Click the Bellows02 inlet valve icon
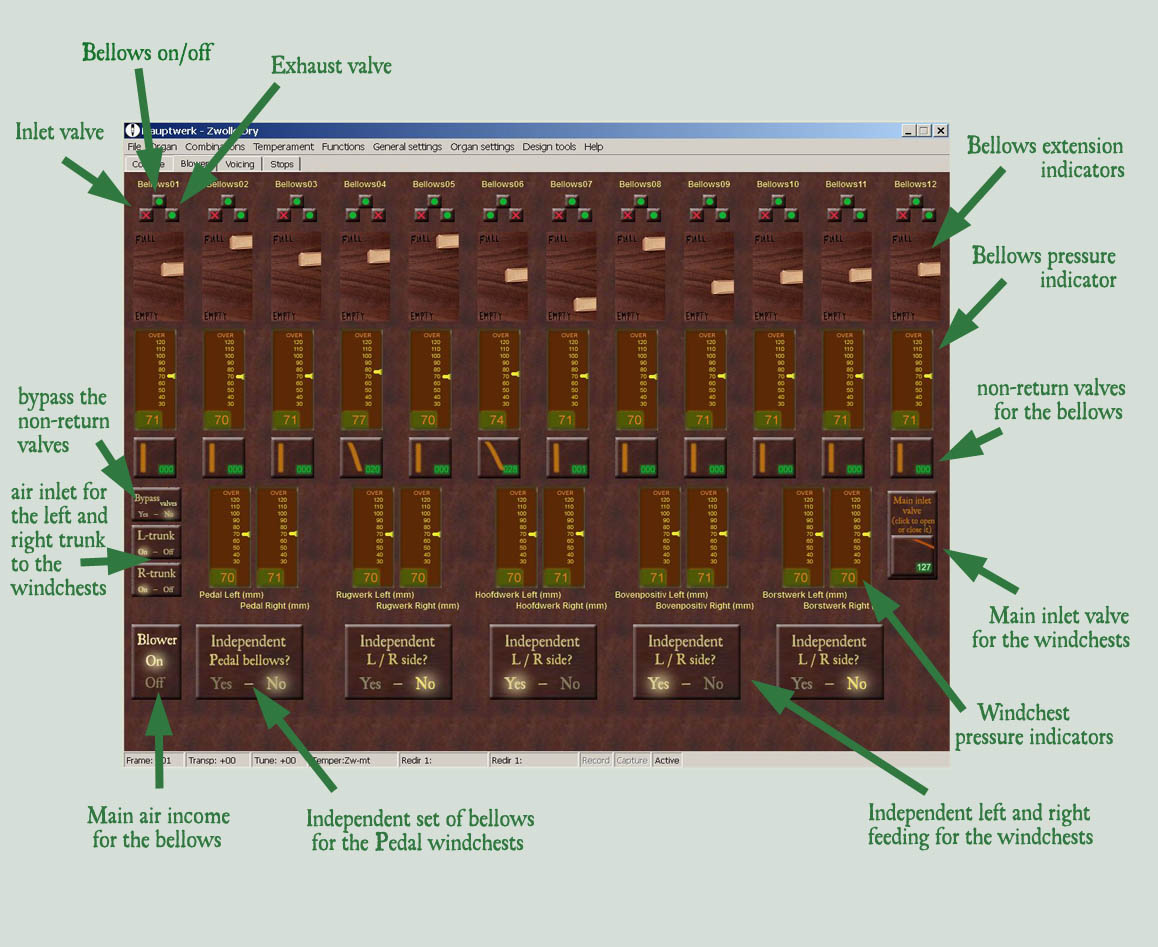1158x947 pixels. point(214,215)
